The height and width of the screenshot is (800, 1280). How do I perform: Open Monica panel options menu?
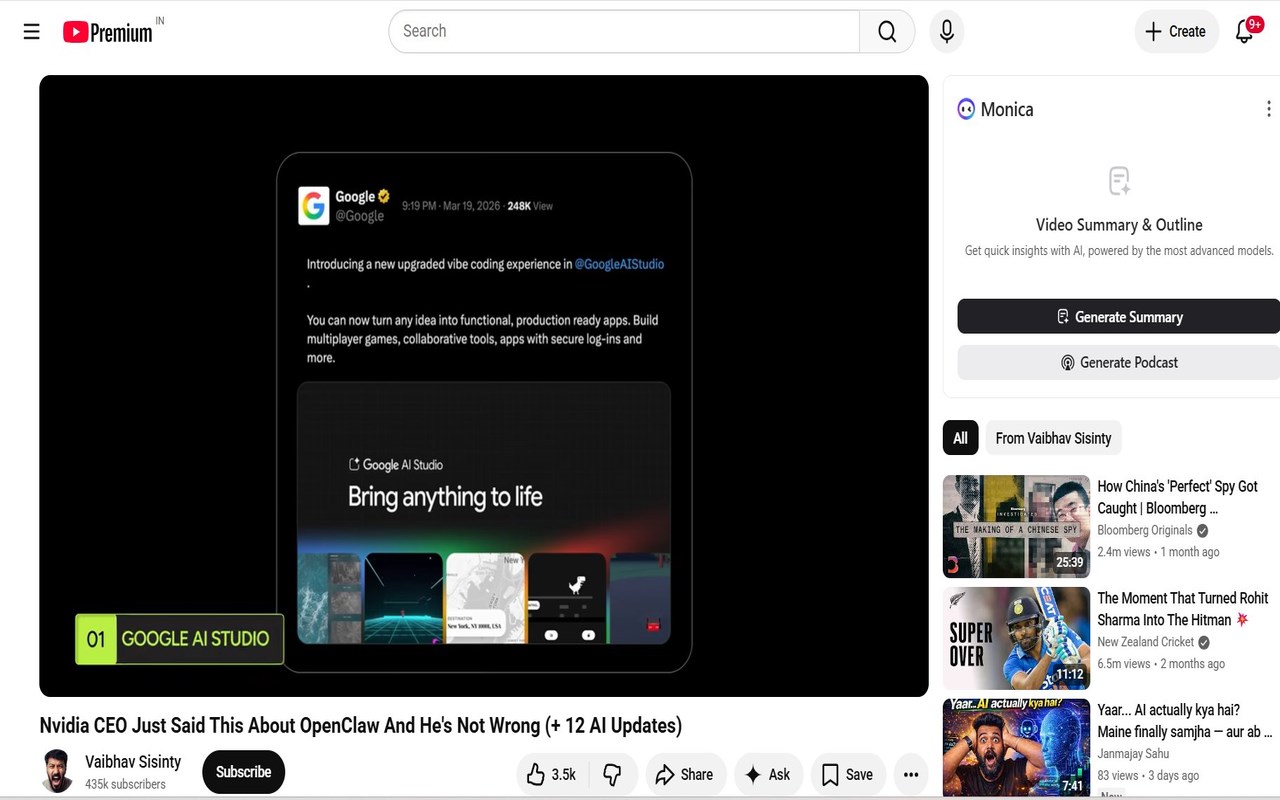[1268, 109]
